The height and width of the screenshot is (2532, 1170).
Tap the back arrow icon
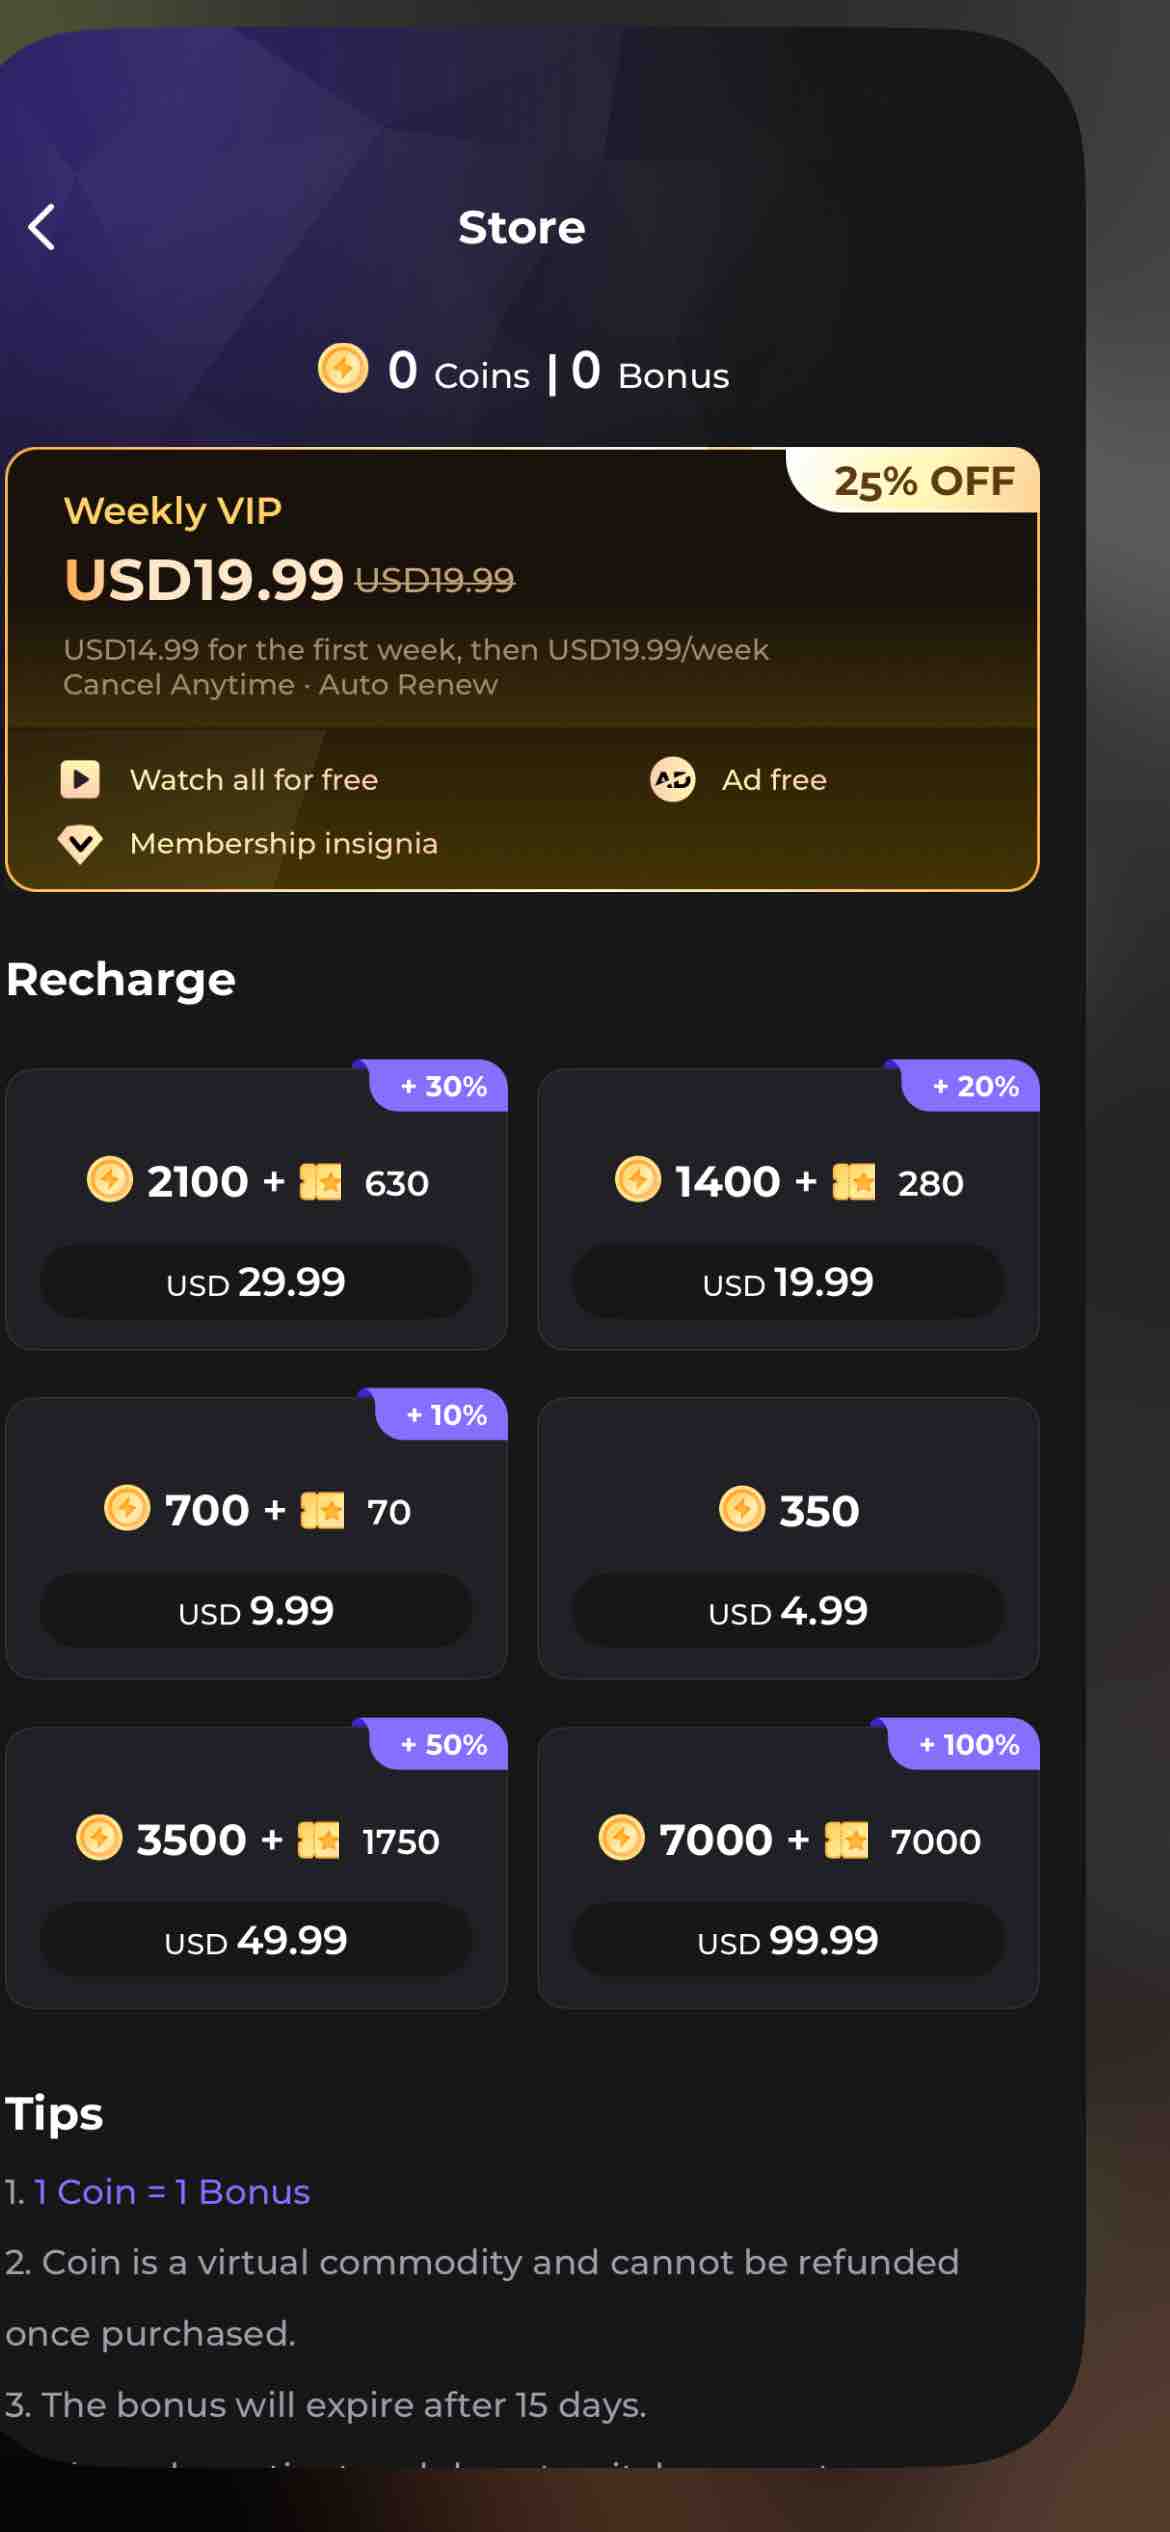pos(42,227)
